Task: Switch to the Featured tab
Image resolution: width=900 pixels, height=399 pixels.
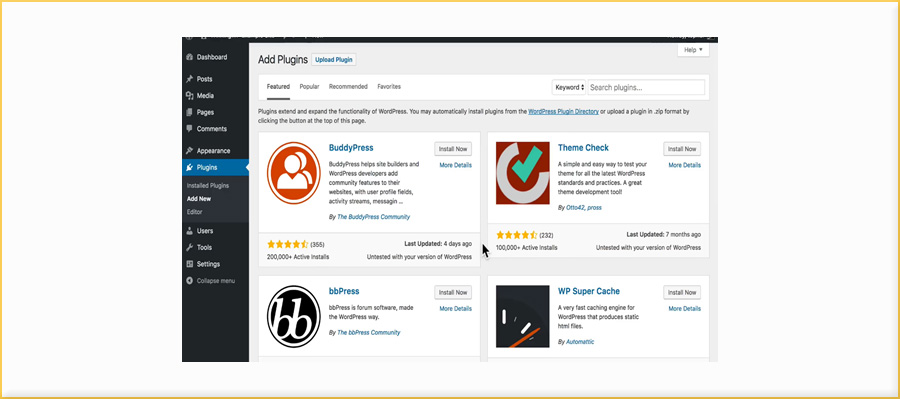Action: [278, 87]
